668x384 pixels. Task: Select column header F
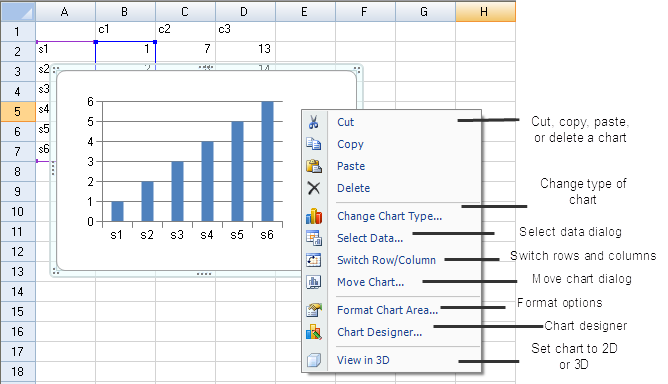coord(366,12)
